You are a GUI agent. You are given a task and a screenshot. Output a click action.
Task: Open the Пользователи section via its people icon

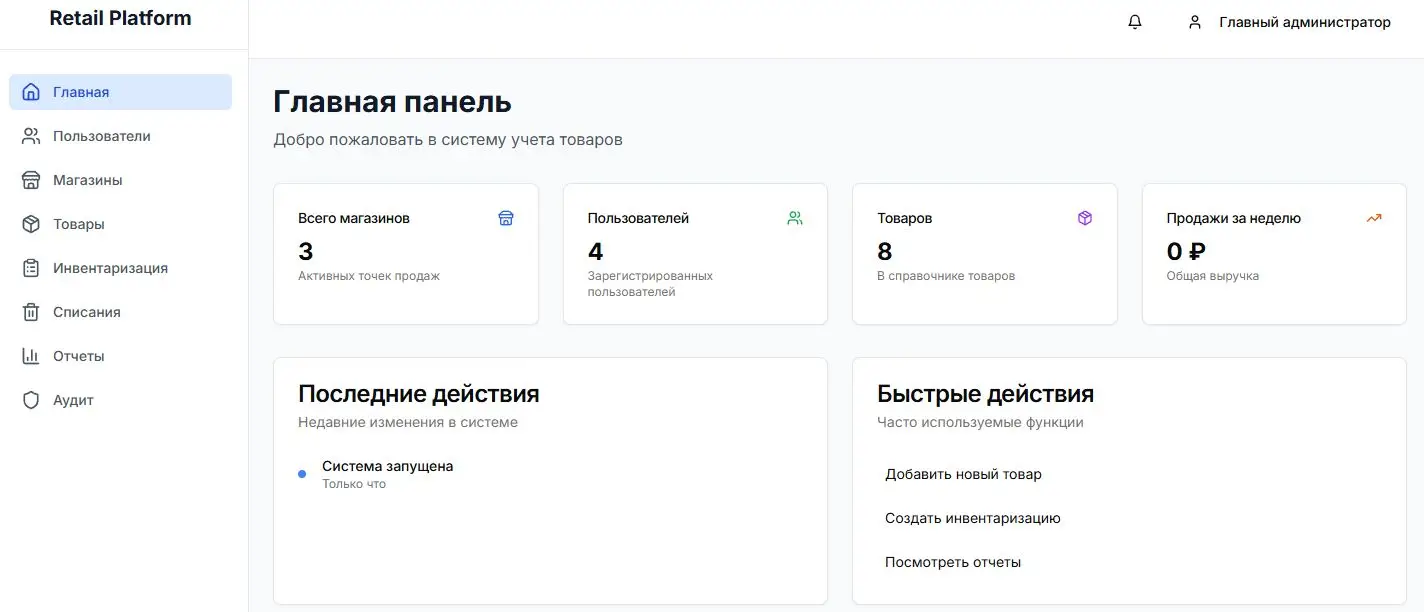click(30, 136)
